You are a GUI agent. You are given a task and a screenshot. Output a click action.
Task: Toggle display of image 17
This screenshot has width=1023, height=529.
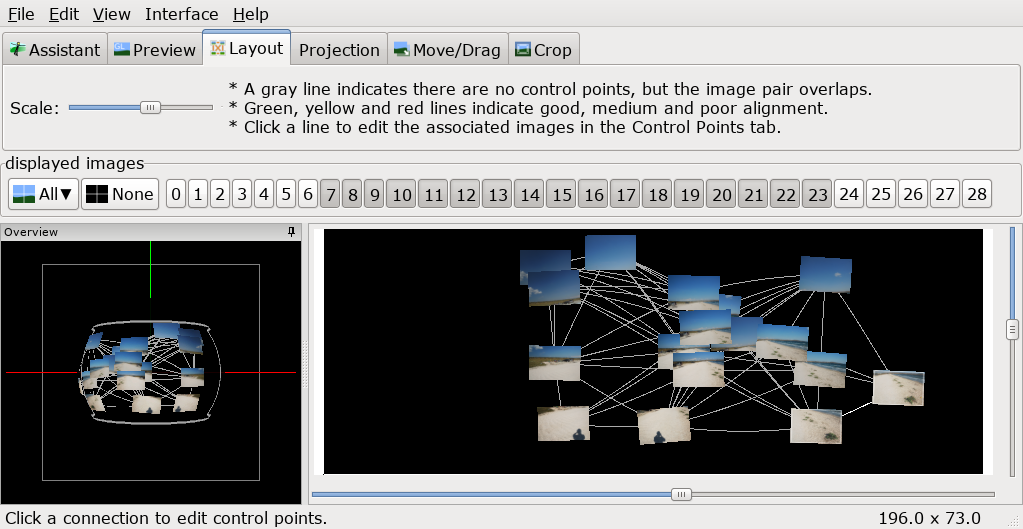(x=625, y=194)
